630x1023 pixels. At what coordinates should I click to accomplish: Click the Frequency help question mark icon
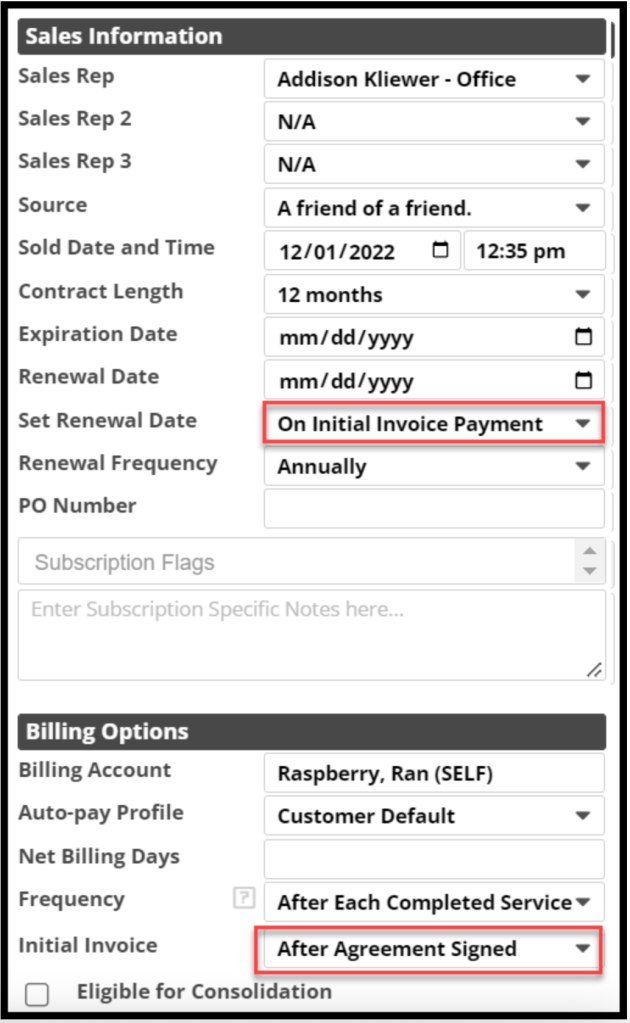point(243,899)
